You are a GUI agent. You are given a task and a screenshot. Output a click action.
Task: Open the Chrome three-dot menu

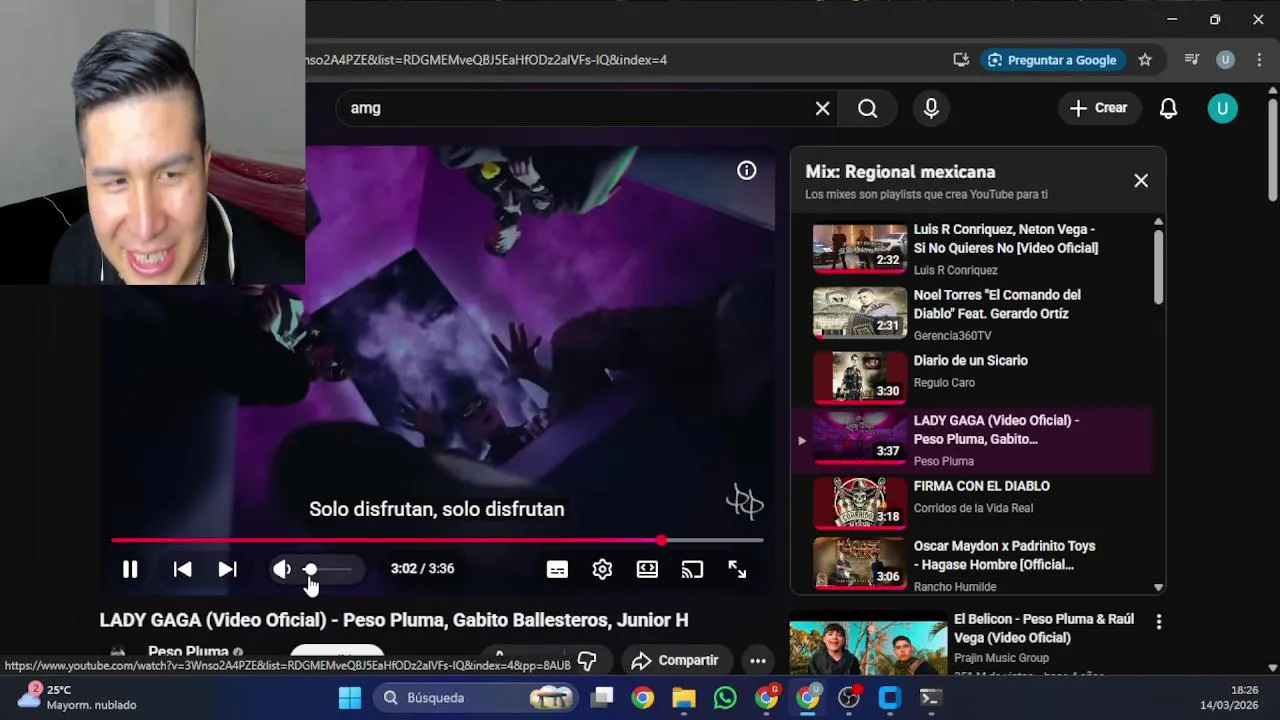[1258, 60]
